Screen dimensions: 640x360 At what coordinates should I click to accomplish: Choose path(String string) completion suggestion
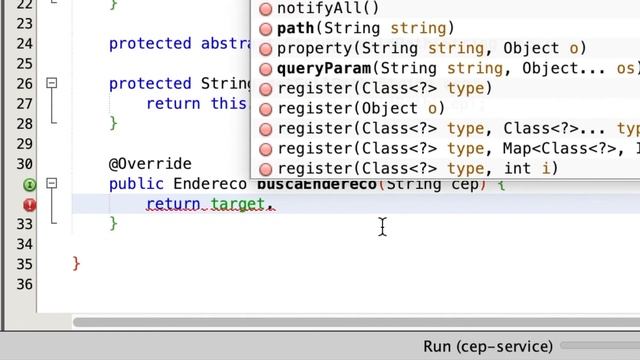[x=445, y=28]
